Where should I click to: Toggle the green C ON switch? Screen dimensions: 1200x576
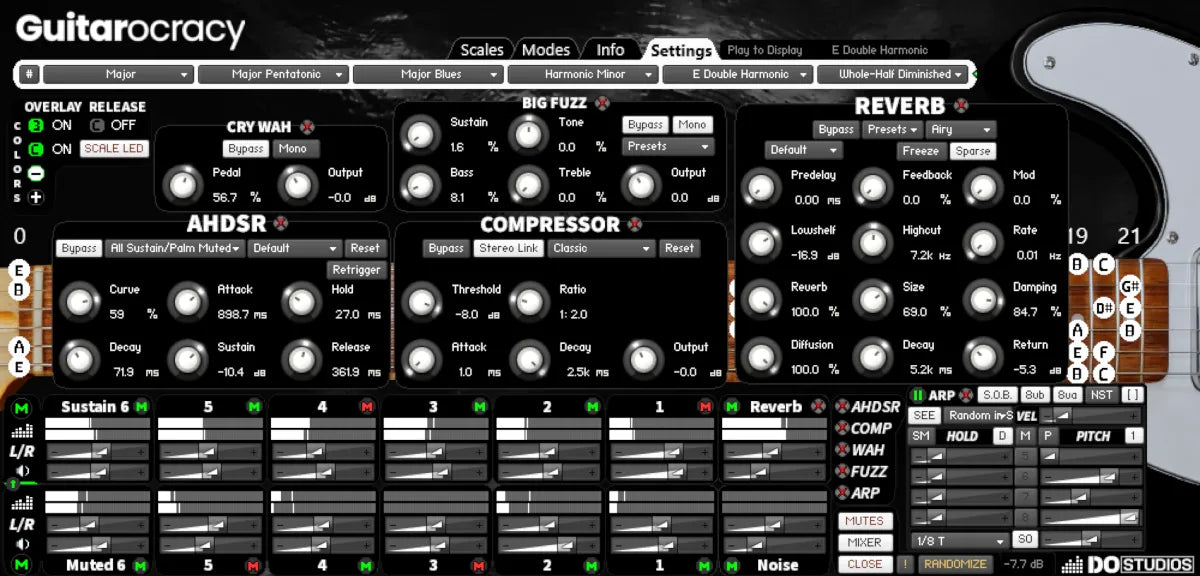click(36, 149)
